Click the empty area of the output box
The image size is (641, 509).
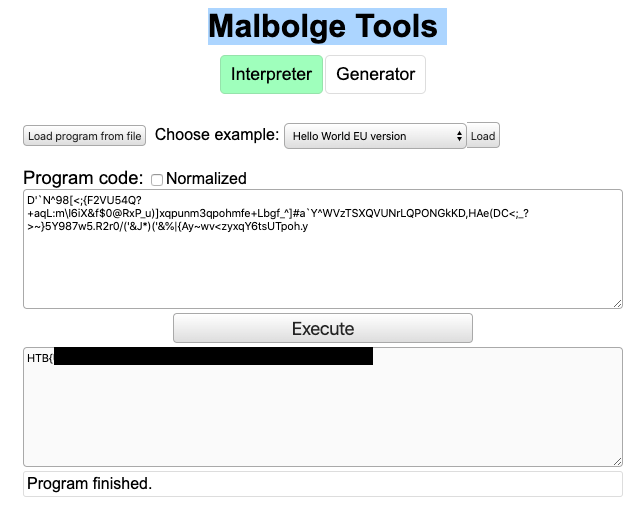[322, 418]
